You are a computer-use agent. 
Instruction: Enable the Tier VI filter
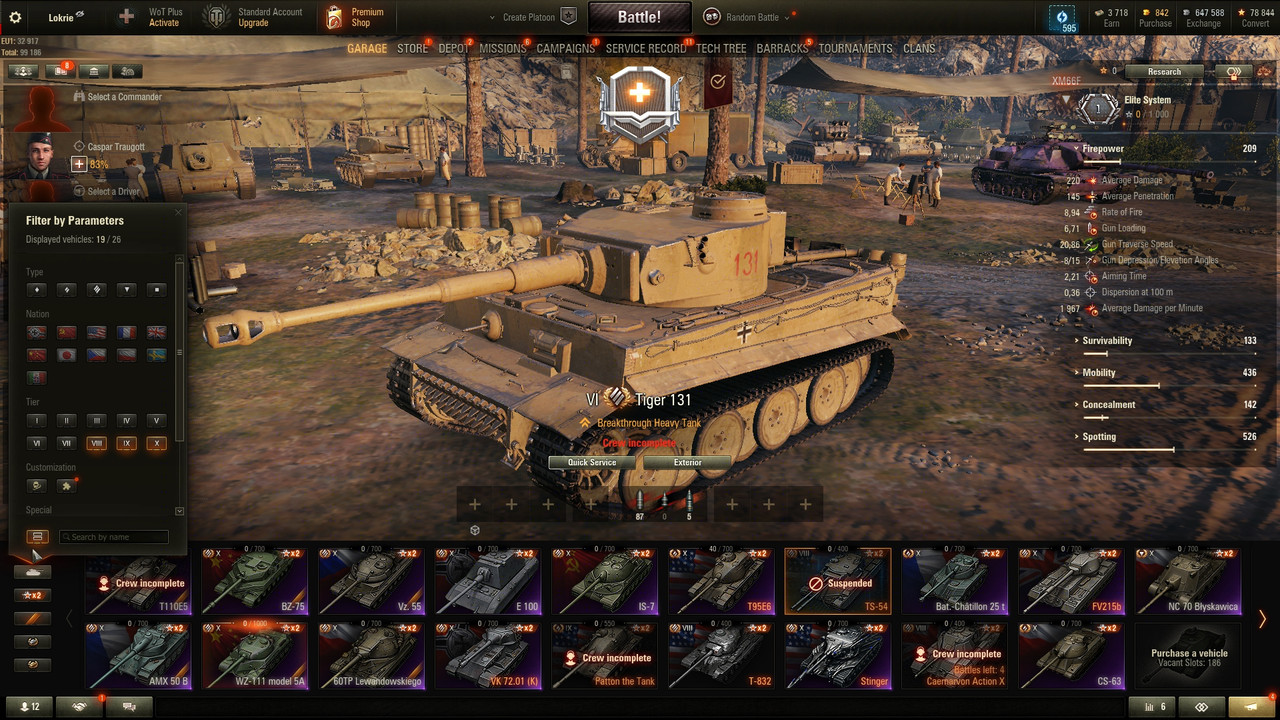click(37, 443)
